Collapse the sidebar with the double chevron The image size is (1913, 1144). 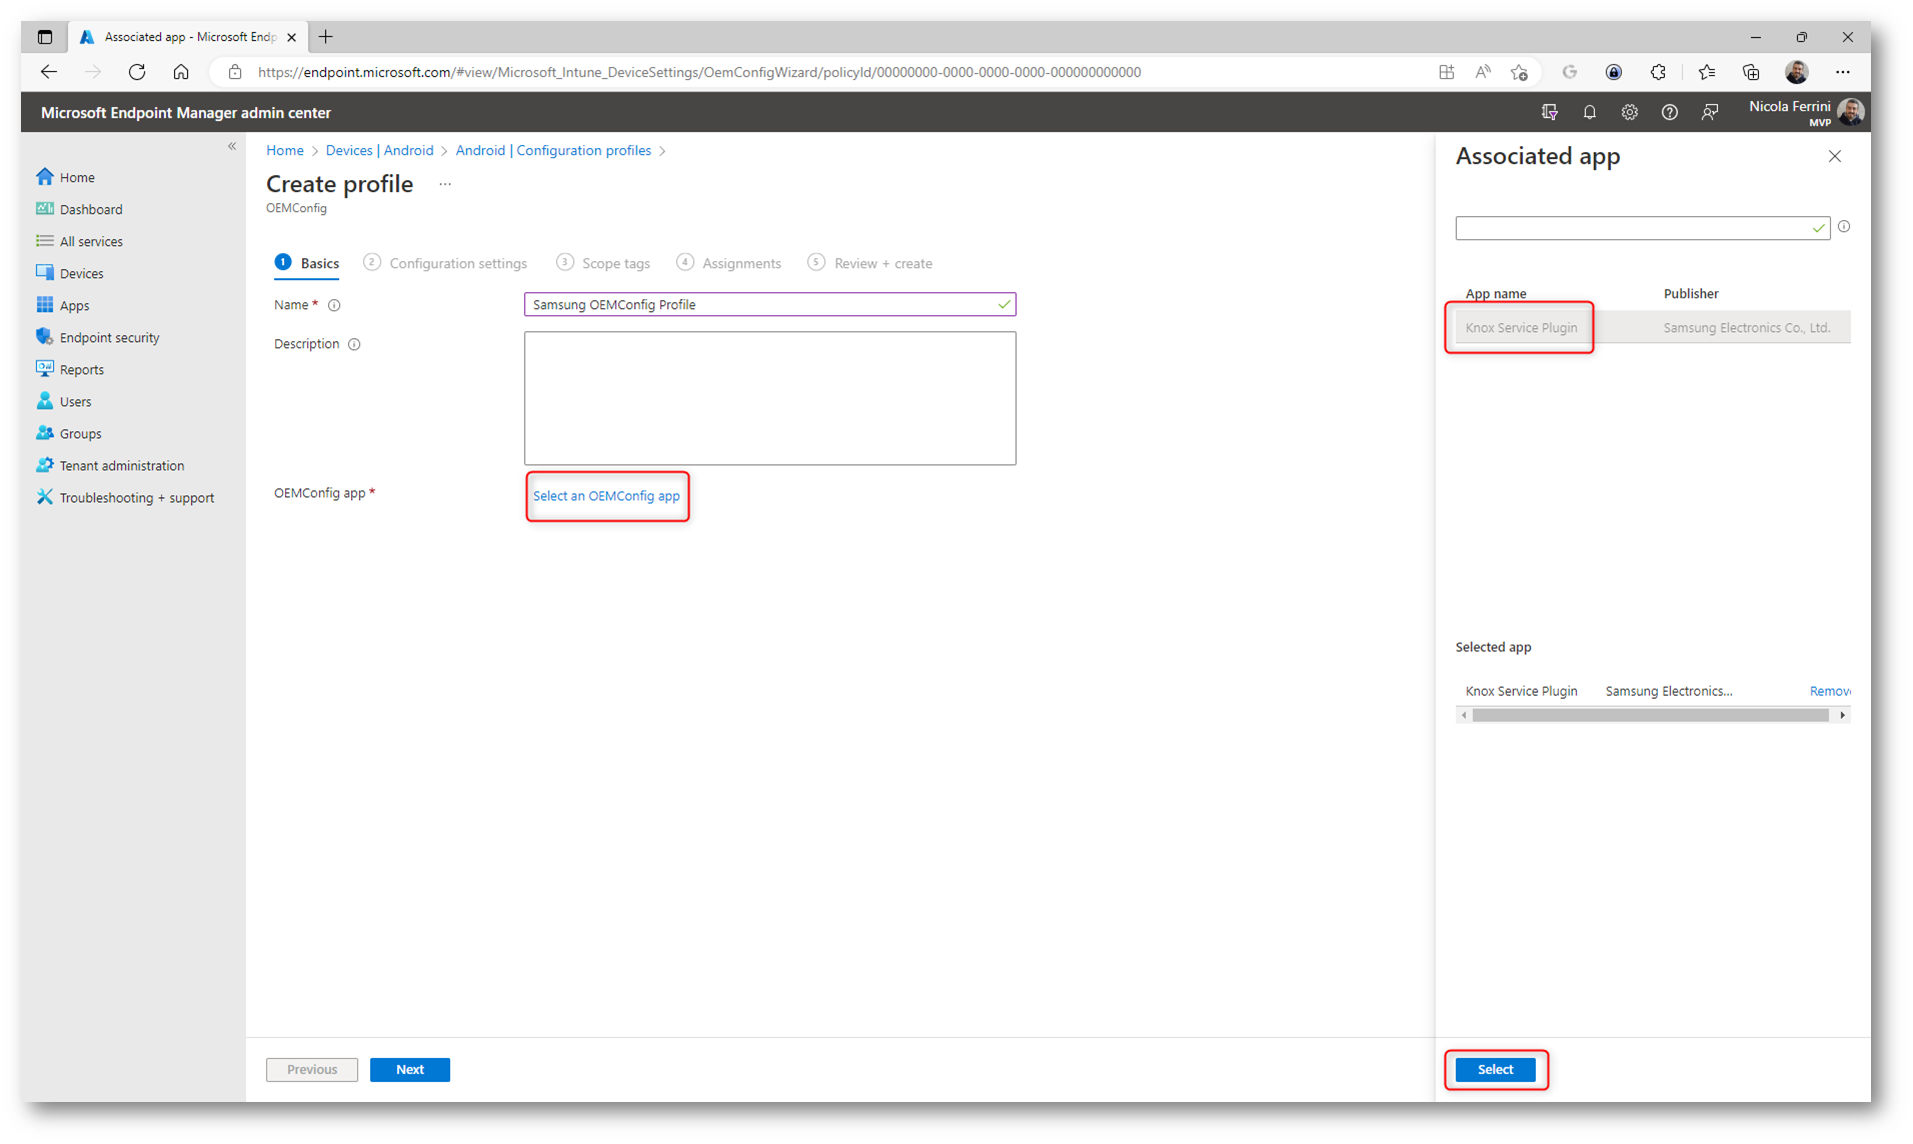pos(232,146)
